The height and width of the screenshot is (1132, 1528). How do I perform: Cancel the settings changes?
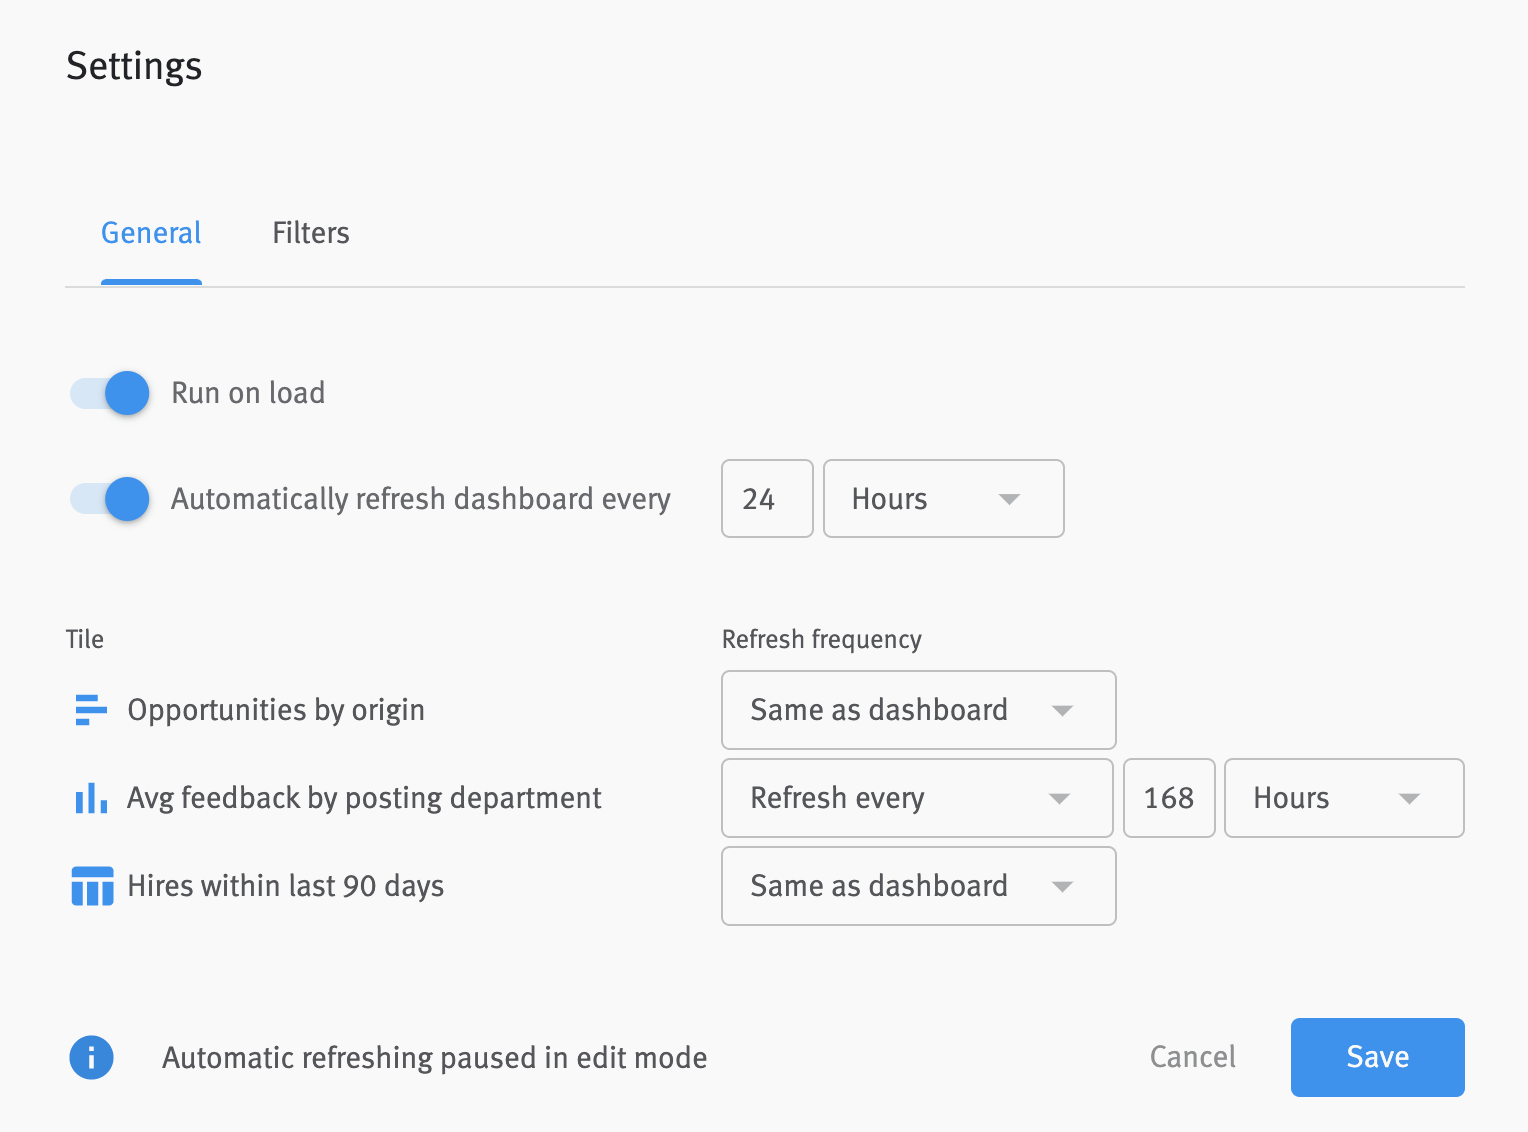coord(1192,1057)
